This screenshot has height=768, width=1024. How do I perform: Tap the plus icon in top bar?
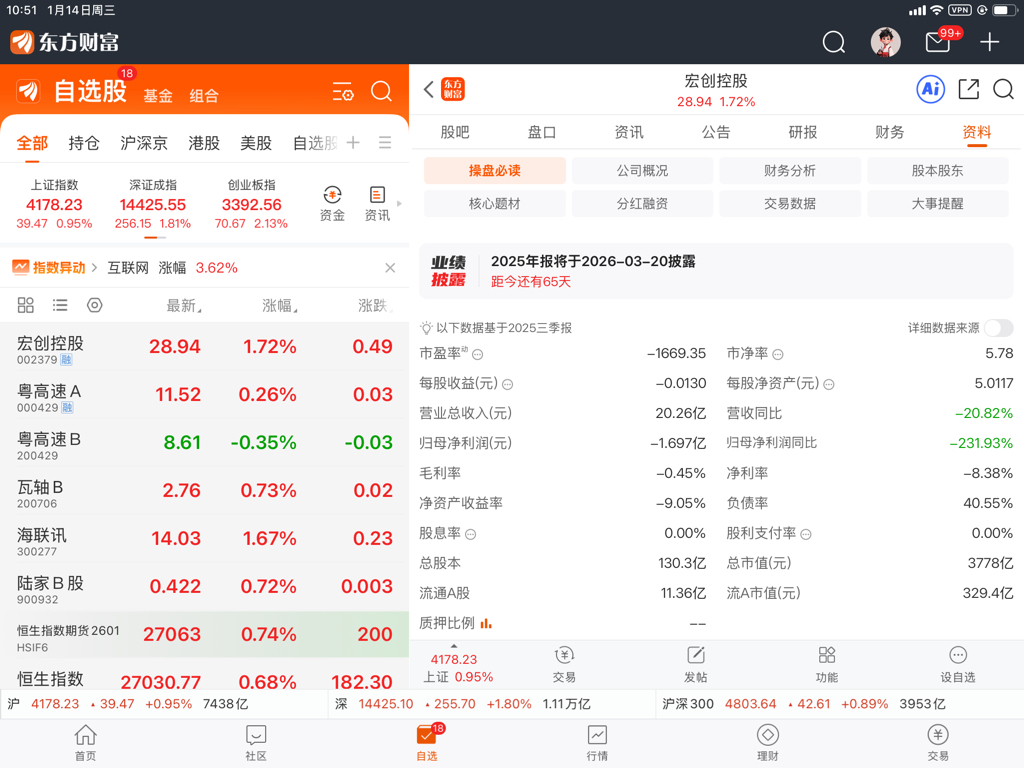point(989,42)
